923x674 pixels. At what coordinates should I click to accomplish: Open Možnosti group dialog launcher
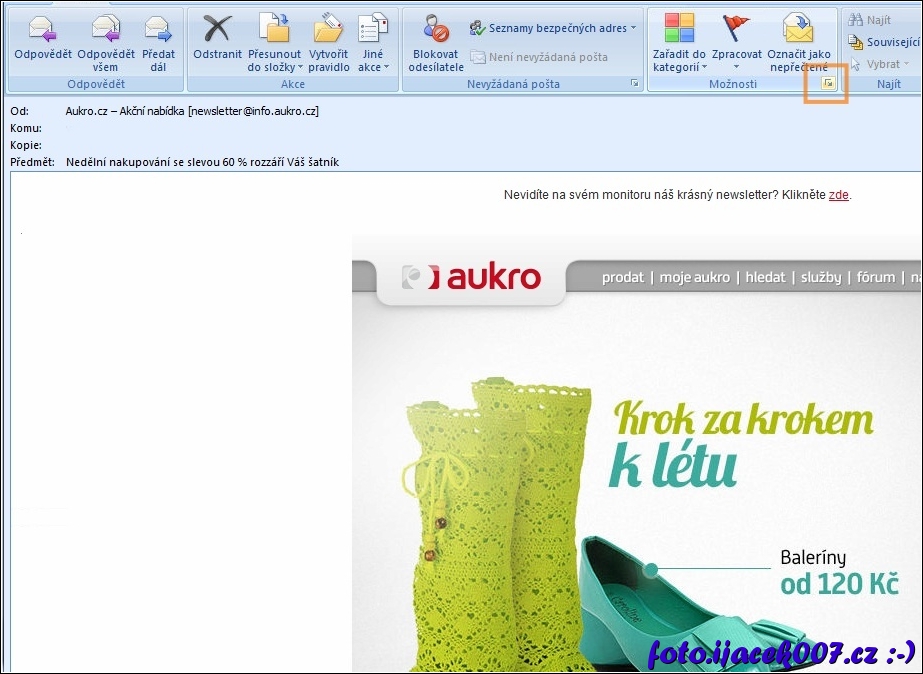(828, 85)
